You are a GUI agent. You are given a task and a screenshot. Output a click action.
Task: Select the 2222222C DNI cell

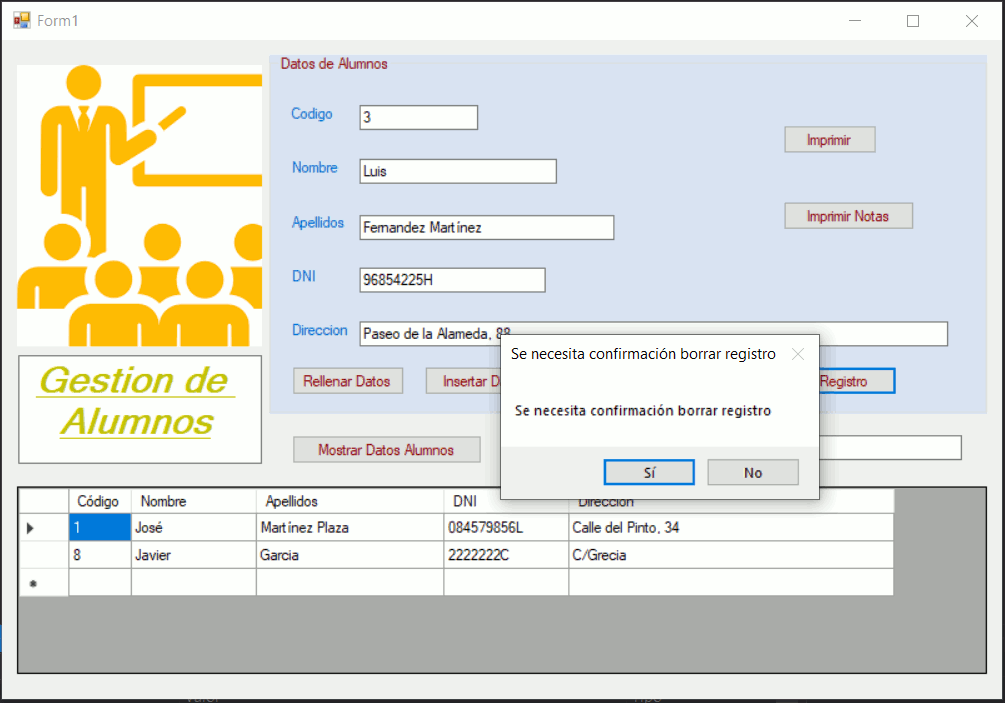tap(506, 555)
